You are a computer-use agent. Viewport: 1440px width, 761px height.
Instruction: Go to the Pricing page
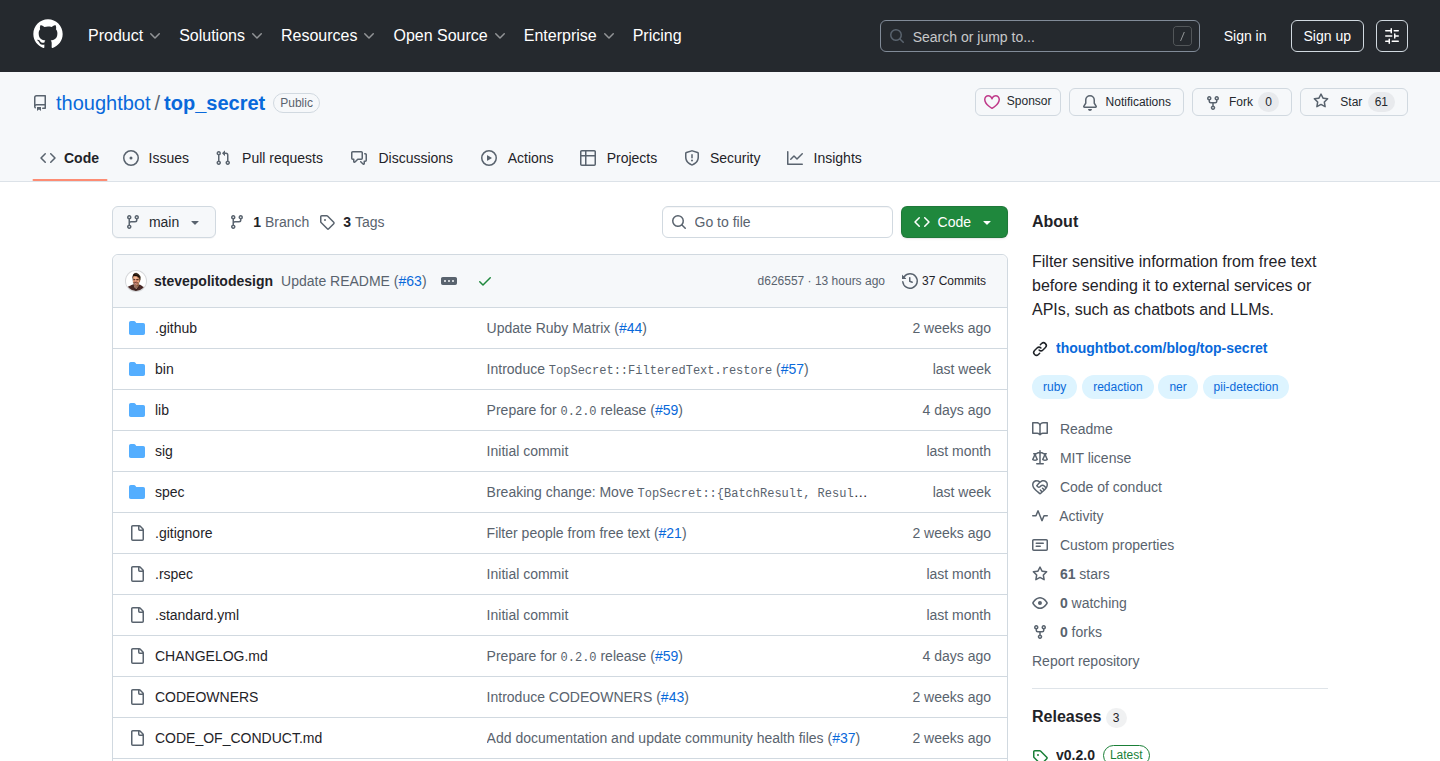[x=657, y=36]
